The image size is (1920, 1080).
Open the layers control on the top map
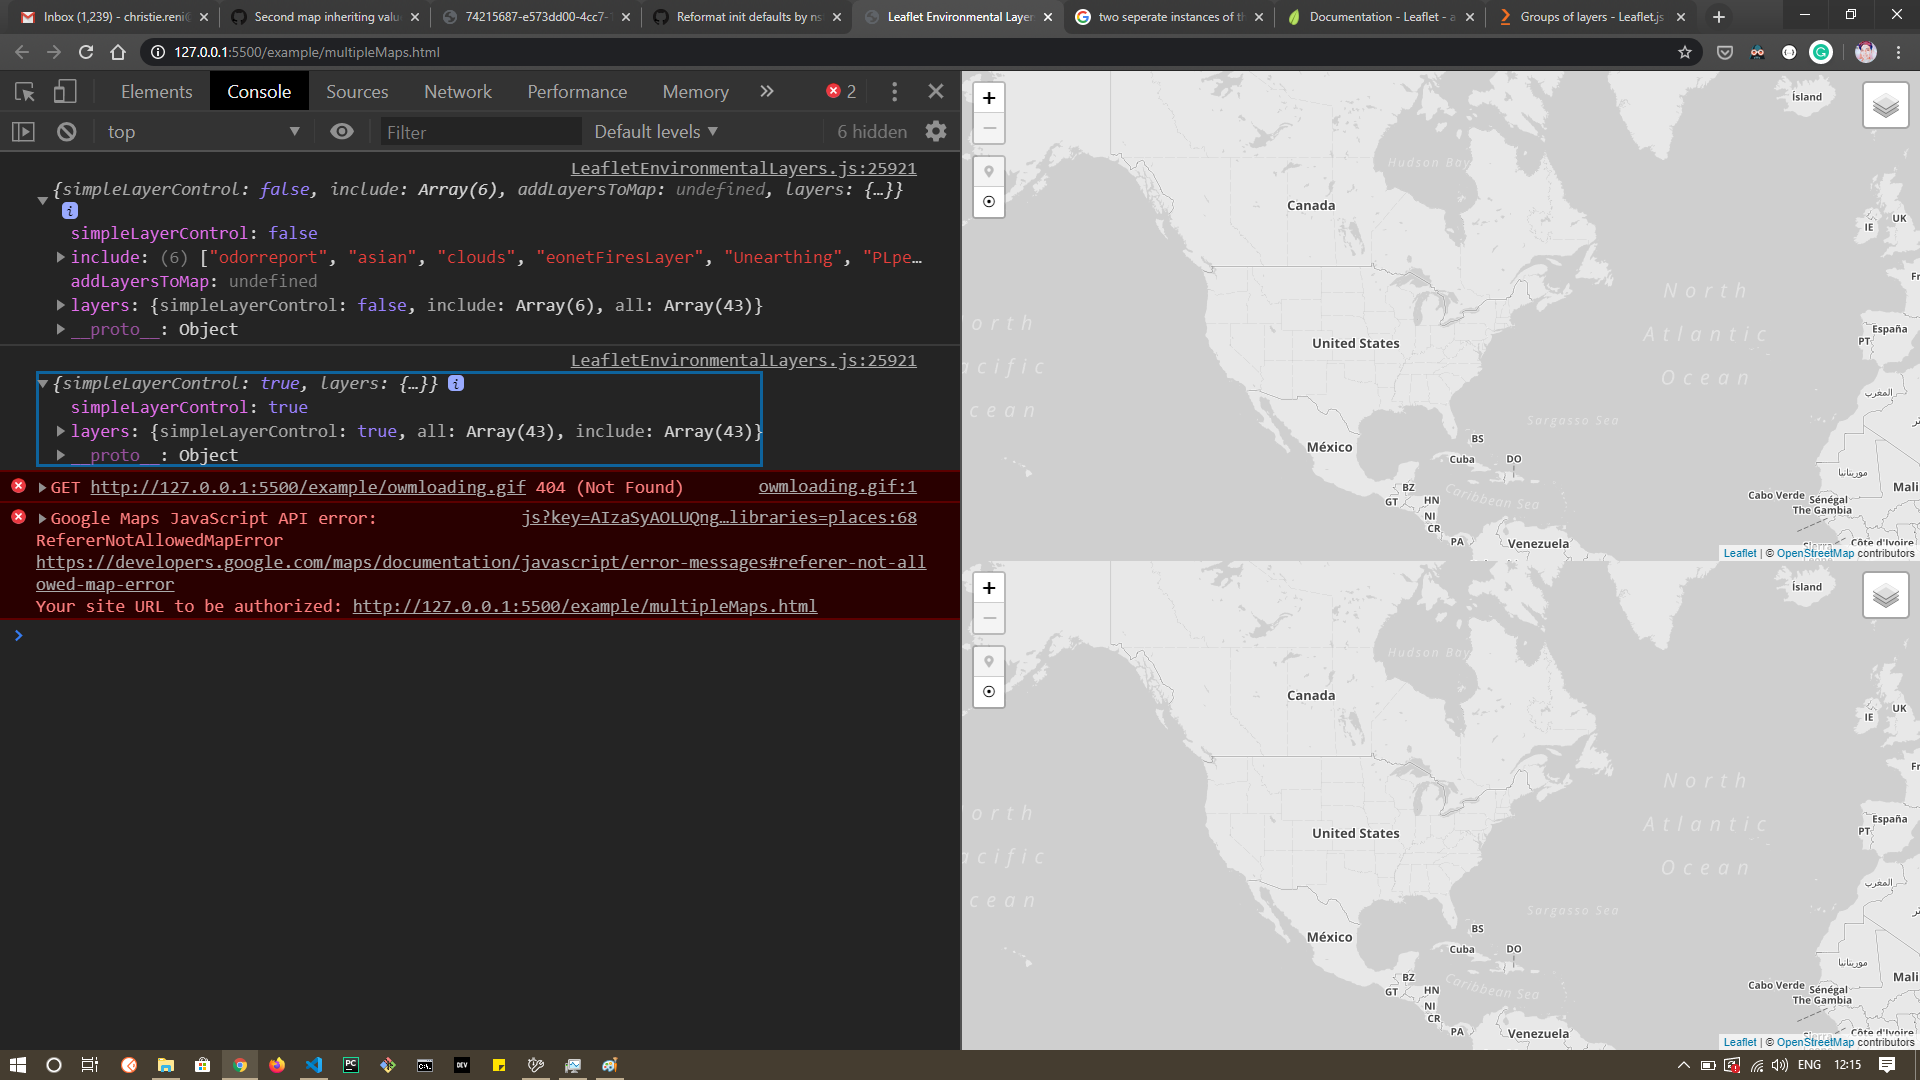tap(1885, 104)
